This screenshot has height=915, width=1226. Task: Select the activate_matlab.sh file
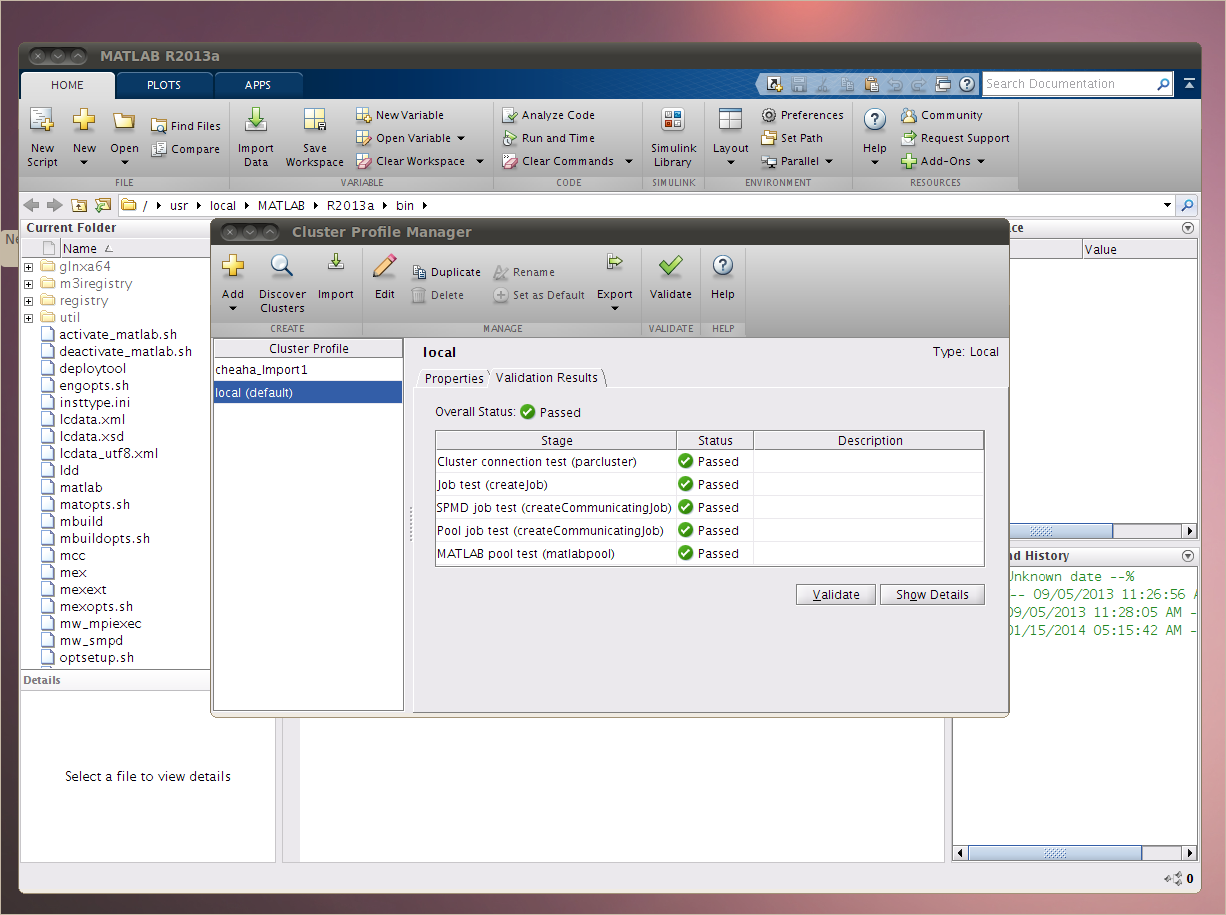point(118,335)
